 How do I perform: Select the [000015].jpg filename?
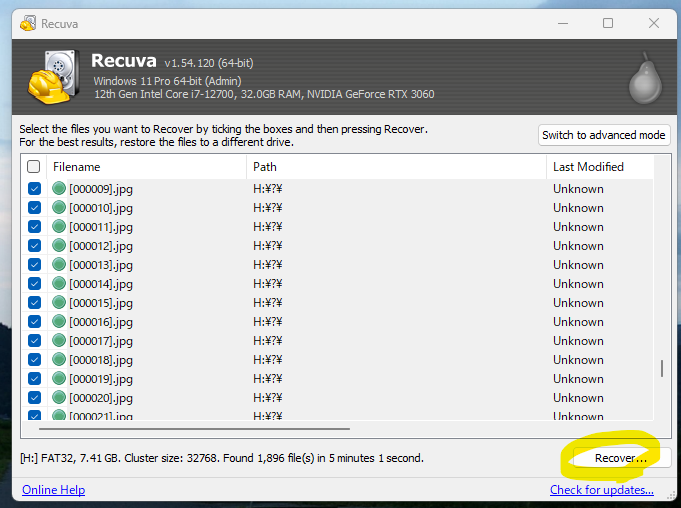tap(101, 303)
